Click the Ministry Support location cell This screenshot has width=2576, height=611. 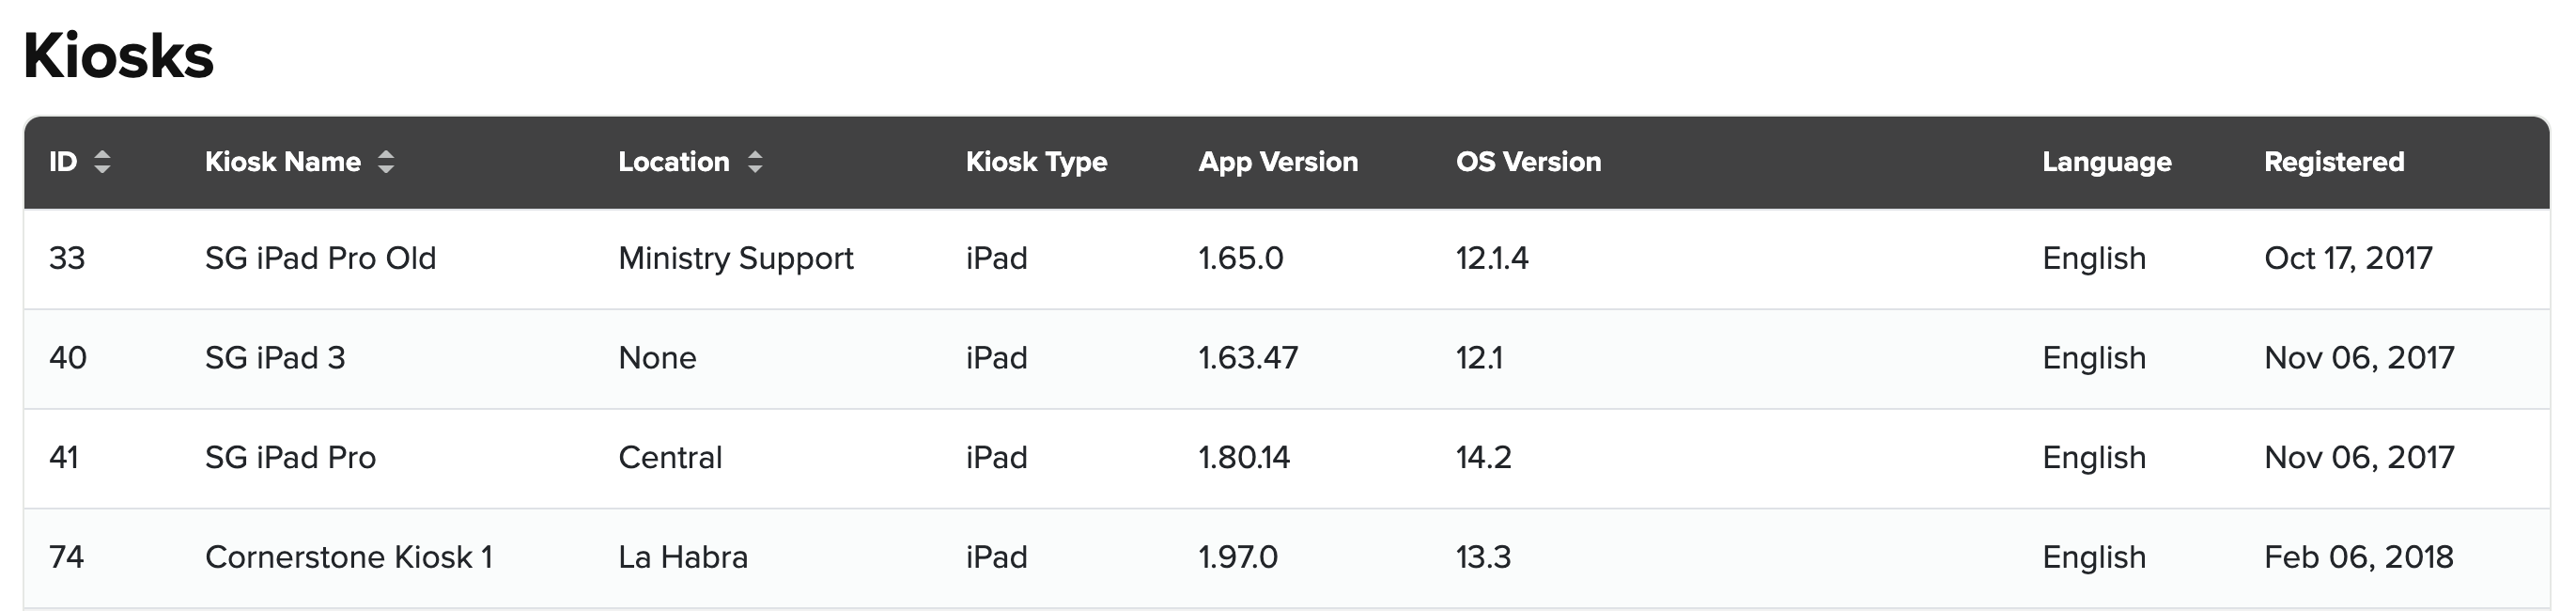[x=735, y=259]
